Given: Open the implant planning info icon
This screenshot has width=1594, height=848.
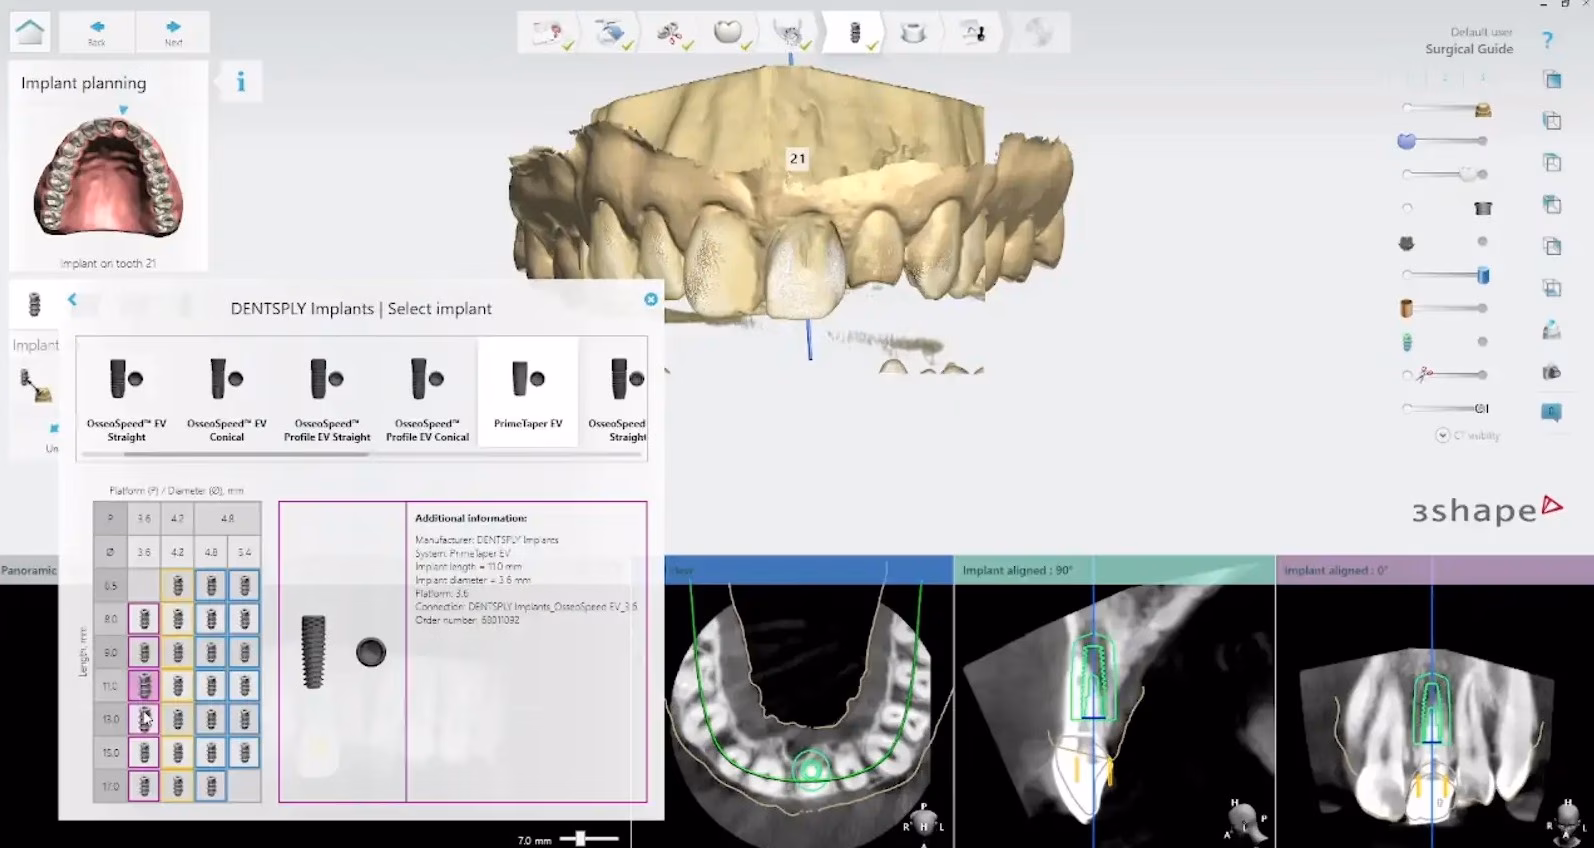Looking at the screenshot, I should coord(240,82).
